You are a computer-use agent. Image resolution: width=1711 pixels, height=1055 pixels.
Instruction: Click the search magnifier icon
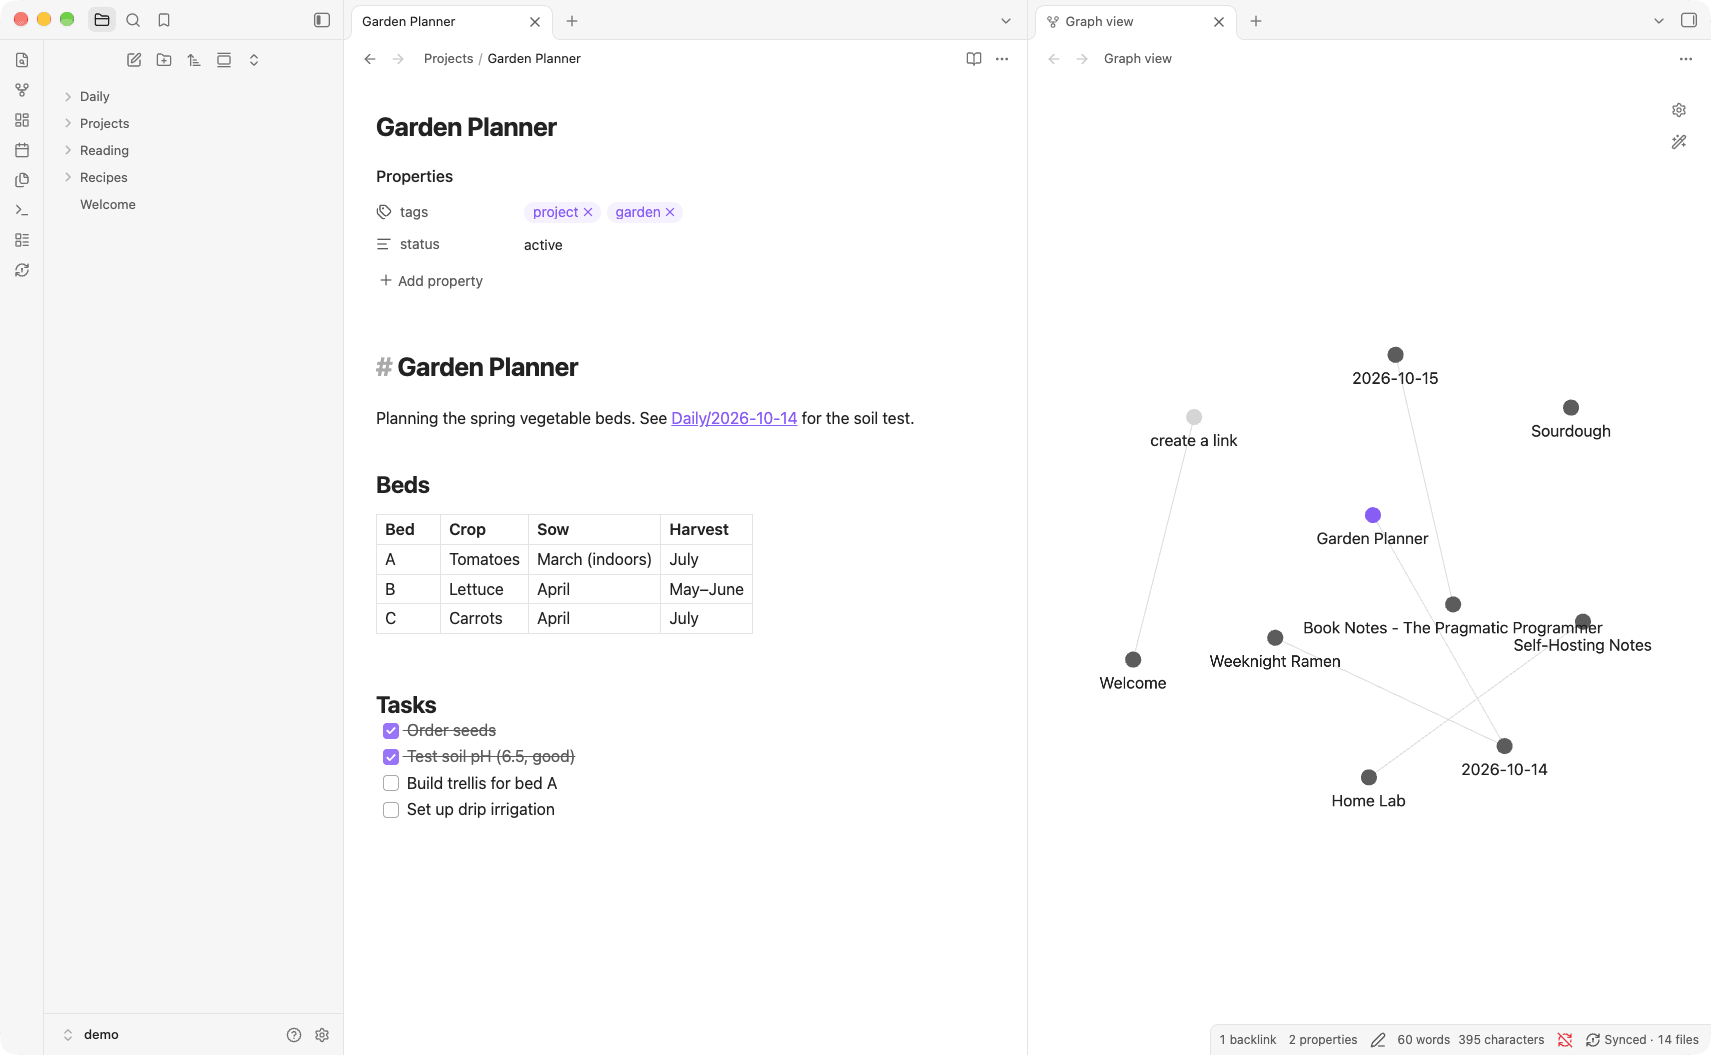(133, 20)
